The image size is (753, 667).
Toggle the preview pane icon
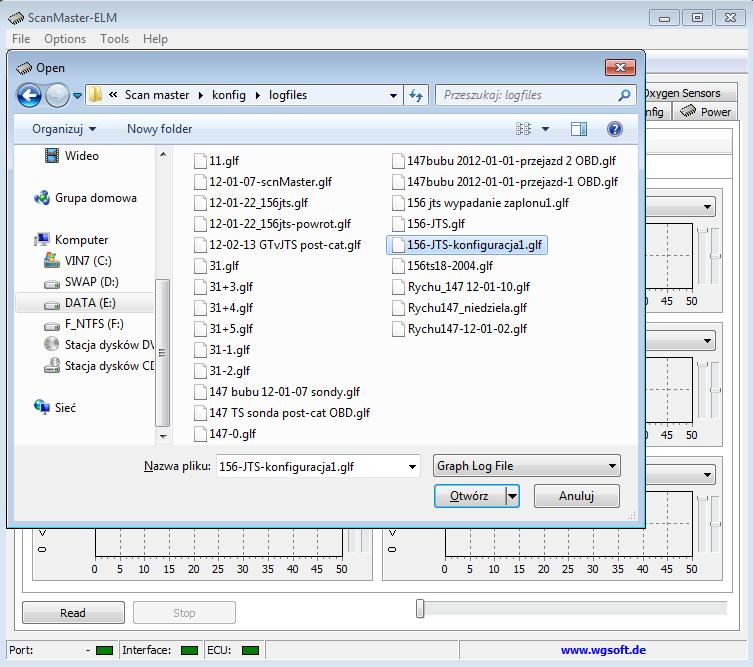pos(579,129)
